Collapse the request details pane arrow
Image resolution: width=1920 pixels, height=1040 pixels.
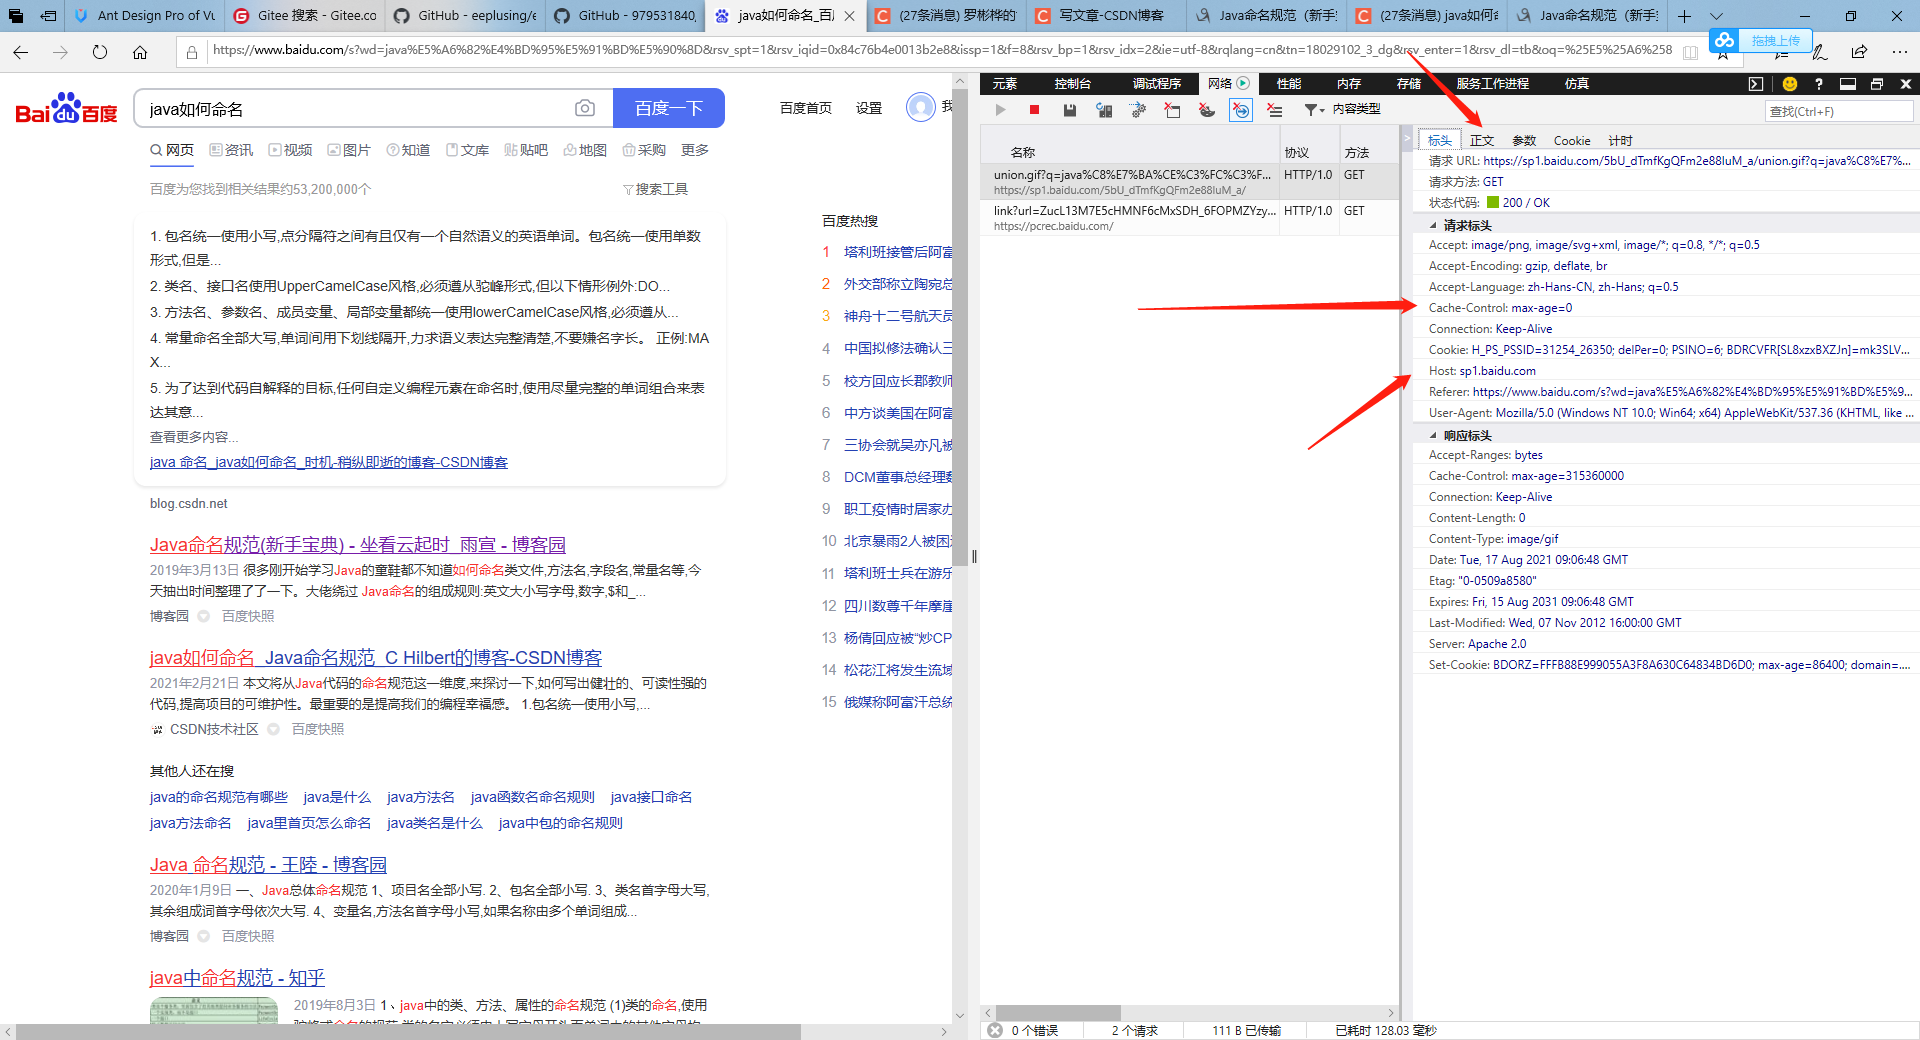click(1406, 139)
